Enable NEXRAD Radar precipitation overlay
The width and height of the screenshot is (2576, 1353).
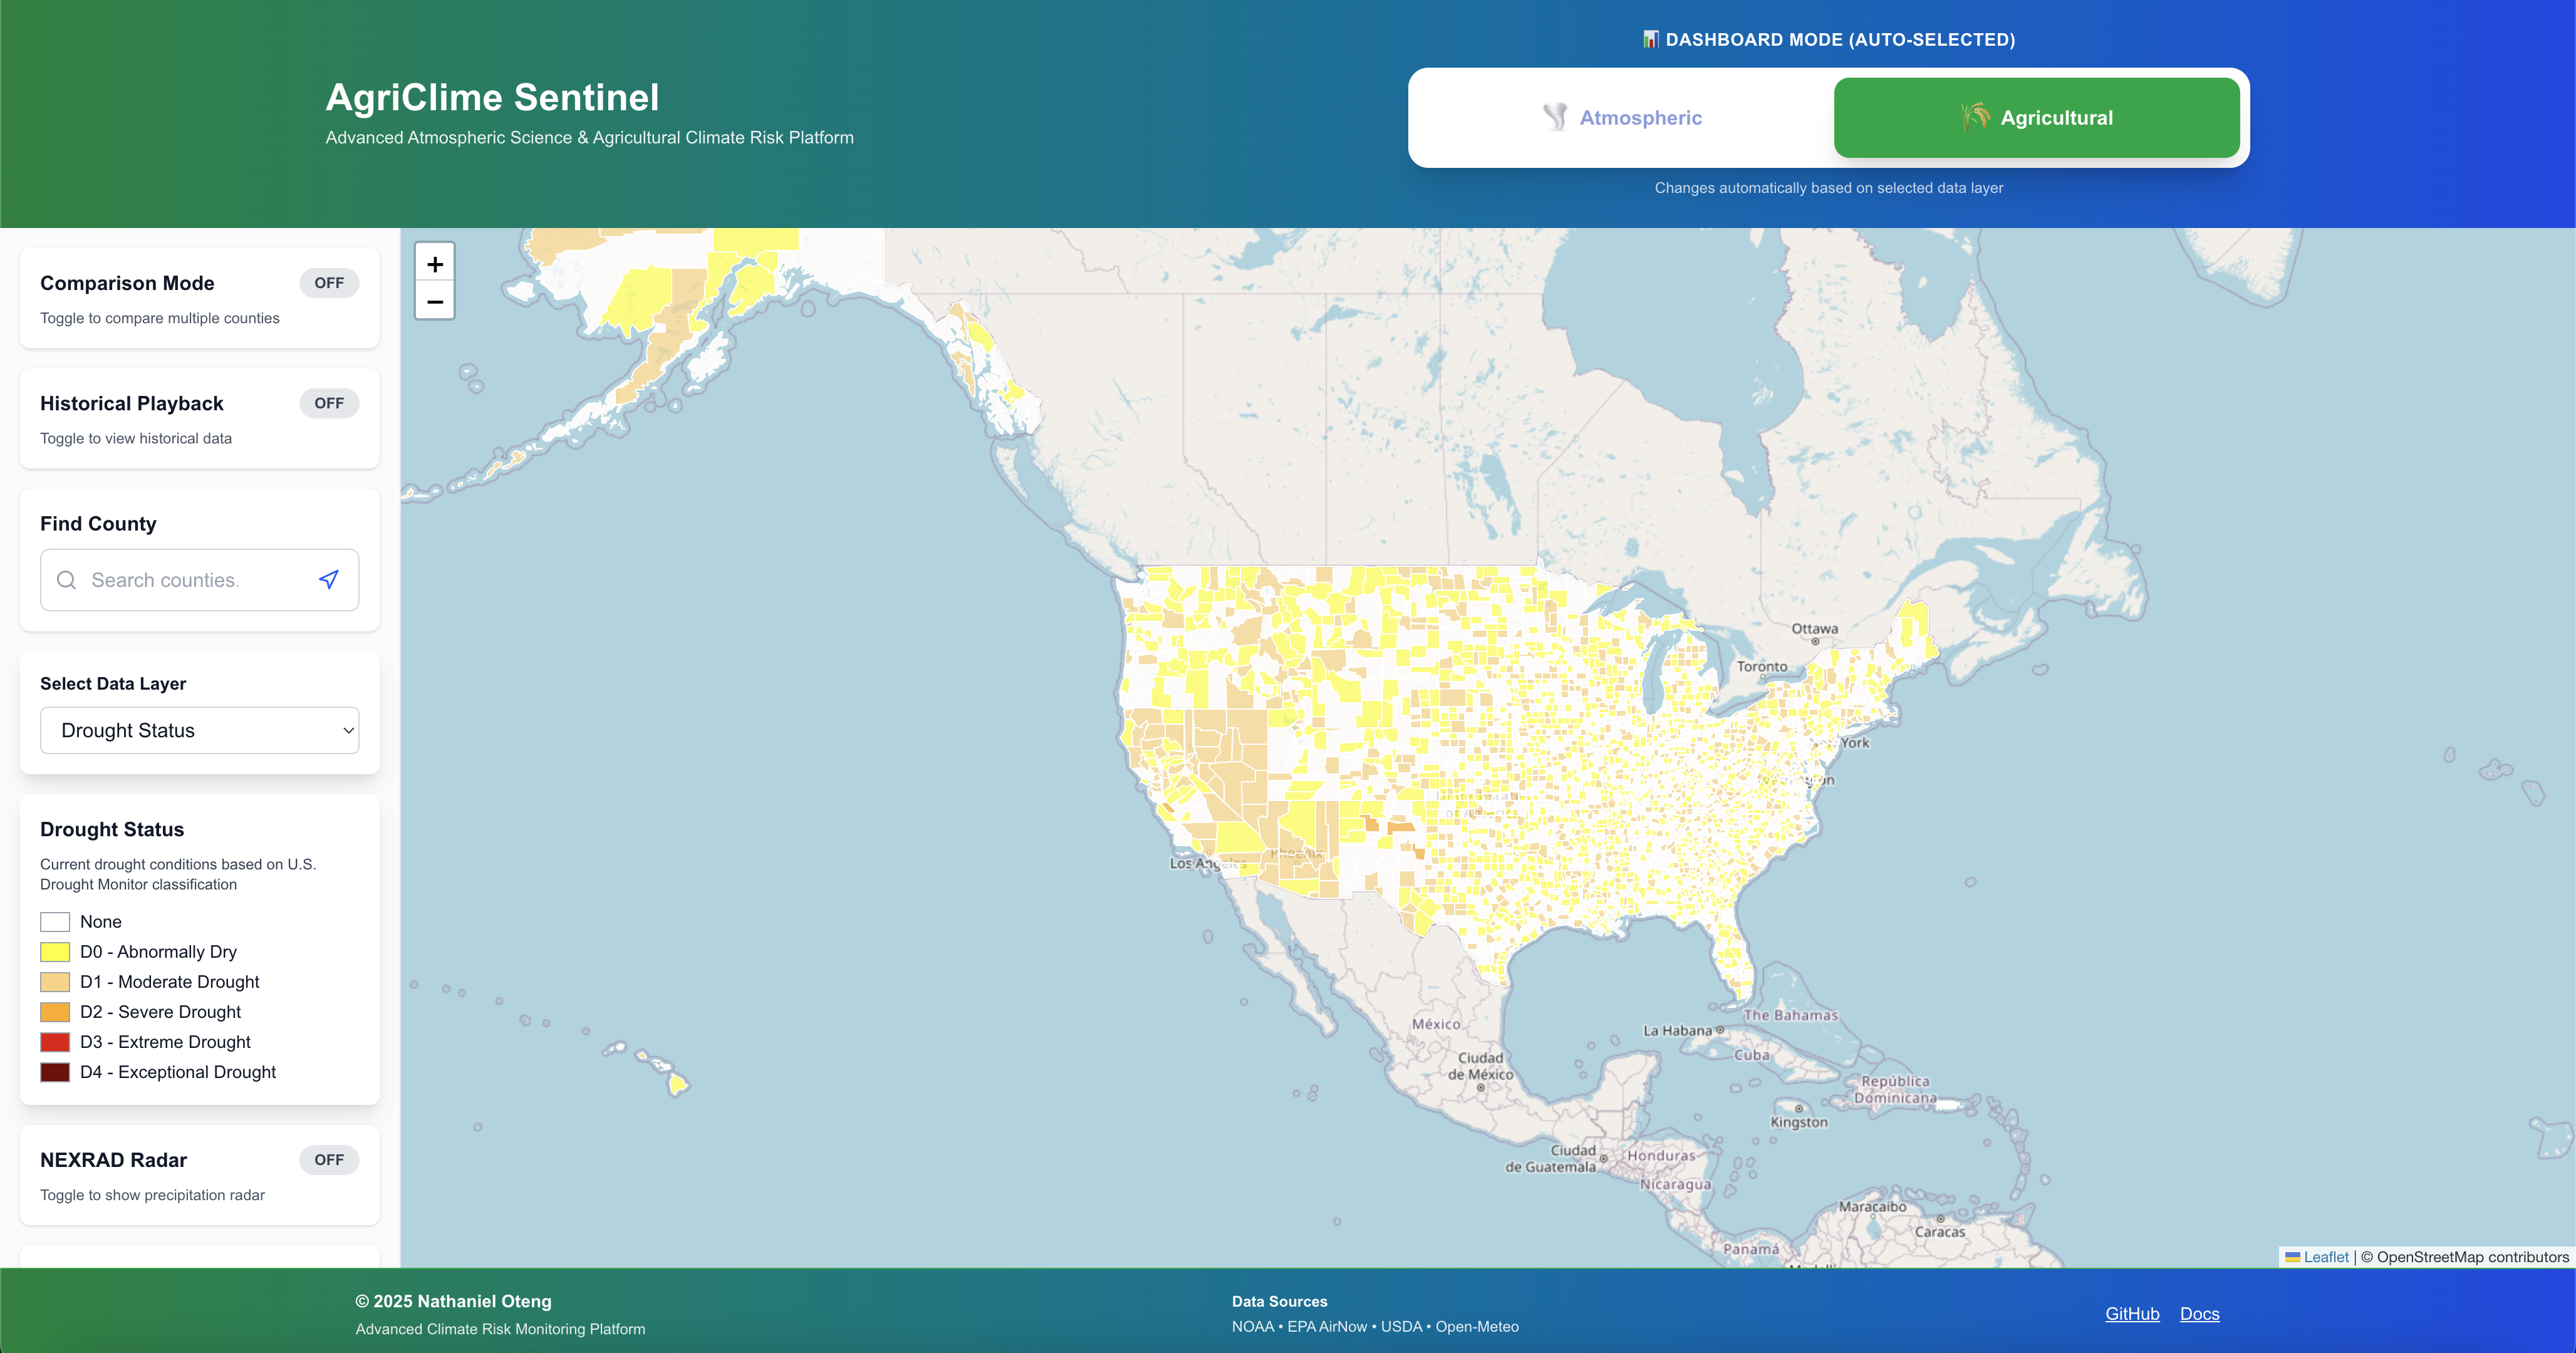[x=329, y=1159]
